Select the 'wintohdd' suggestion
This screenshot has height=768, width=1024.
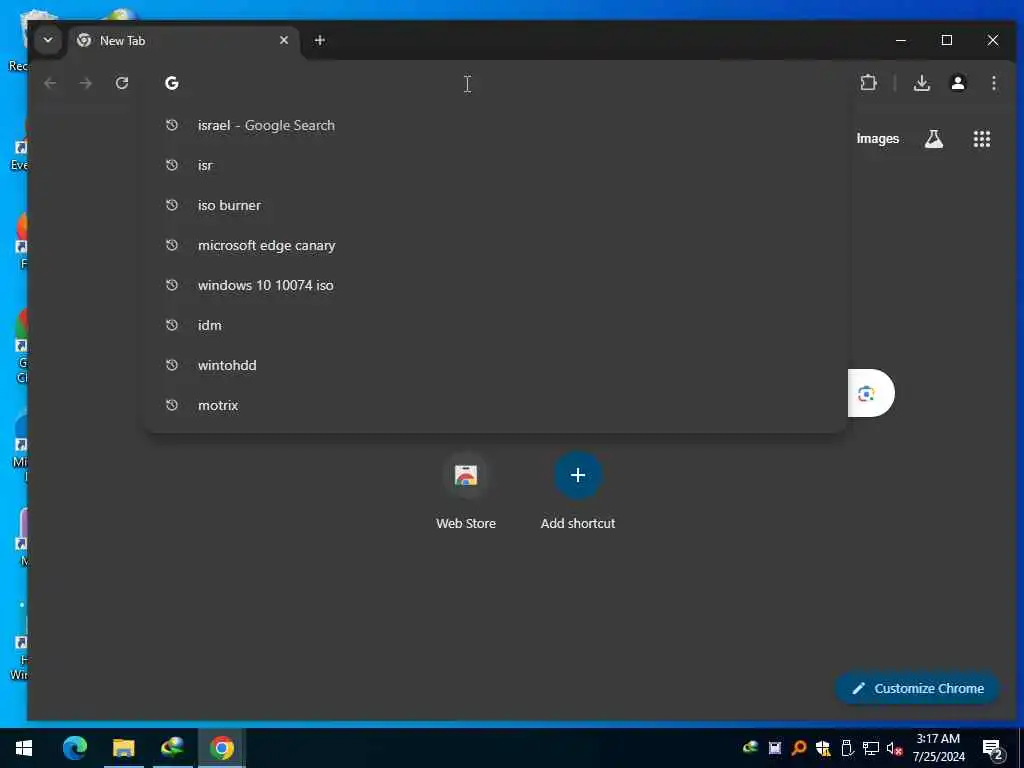pos(496,365)
